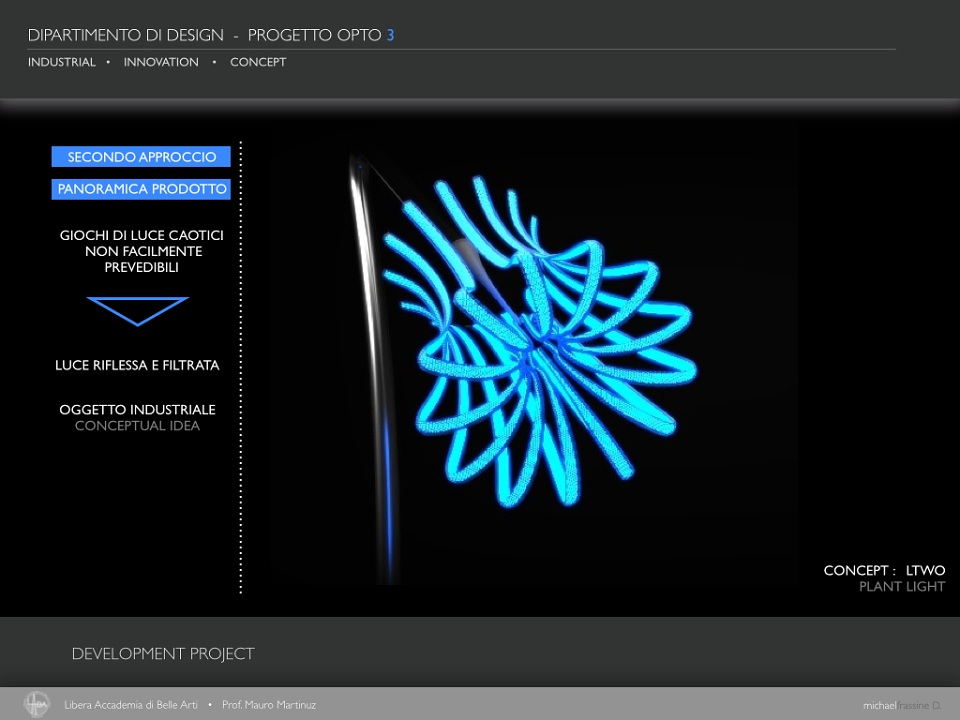Click the INNOVATION header item
The height and width of the screenshot is (720, 960).
tap(161, 62)
